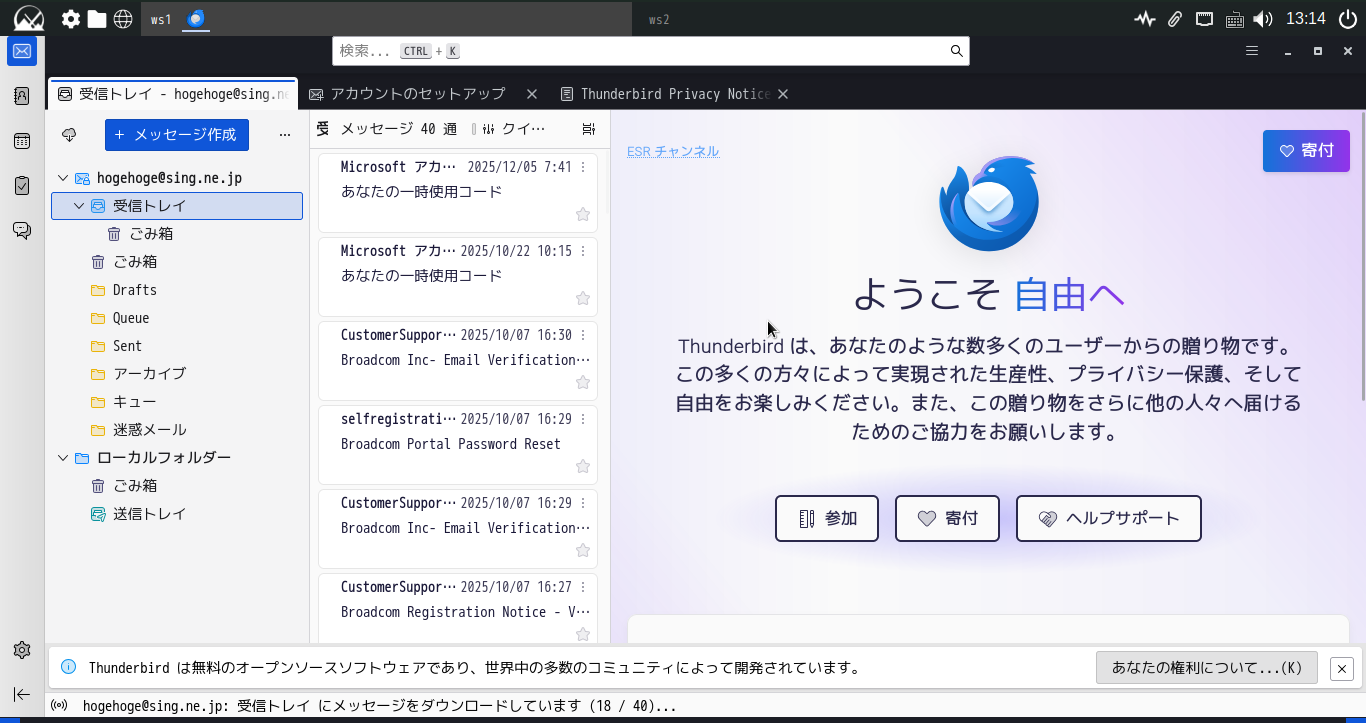Open the ⋮ menu on the 16:30 CustomerSupport message
Viewport: 1366px width, 723px height.
(x=583, y=335)
